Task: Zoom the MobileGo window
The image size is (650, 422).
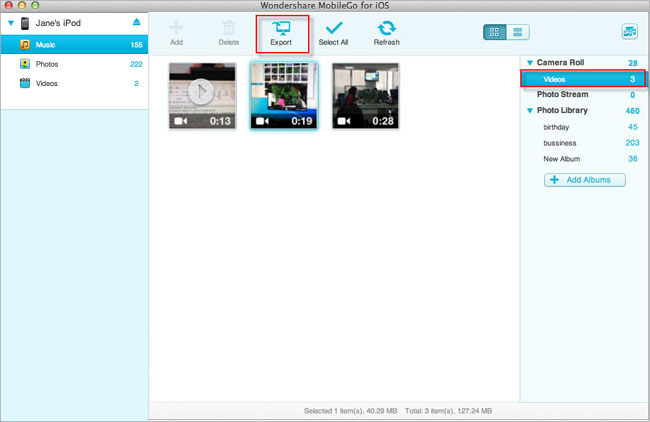Action: tap(36, 5)
